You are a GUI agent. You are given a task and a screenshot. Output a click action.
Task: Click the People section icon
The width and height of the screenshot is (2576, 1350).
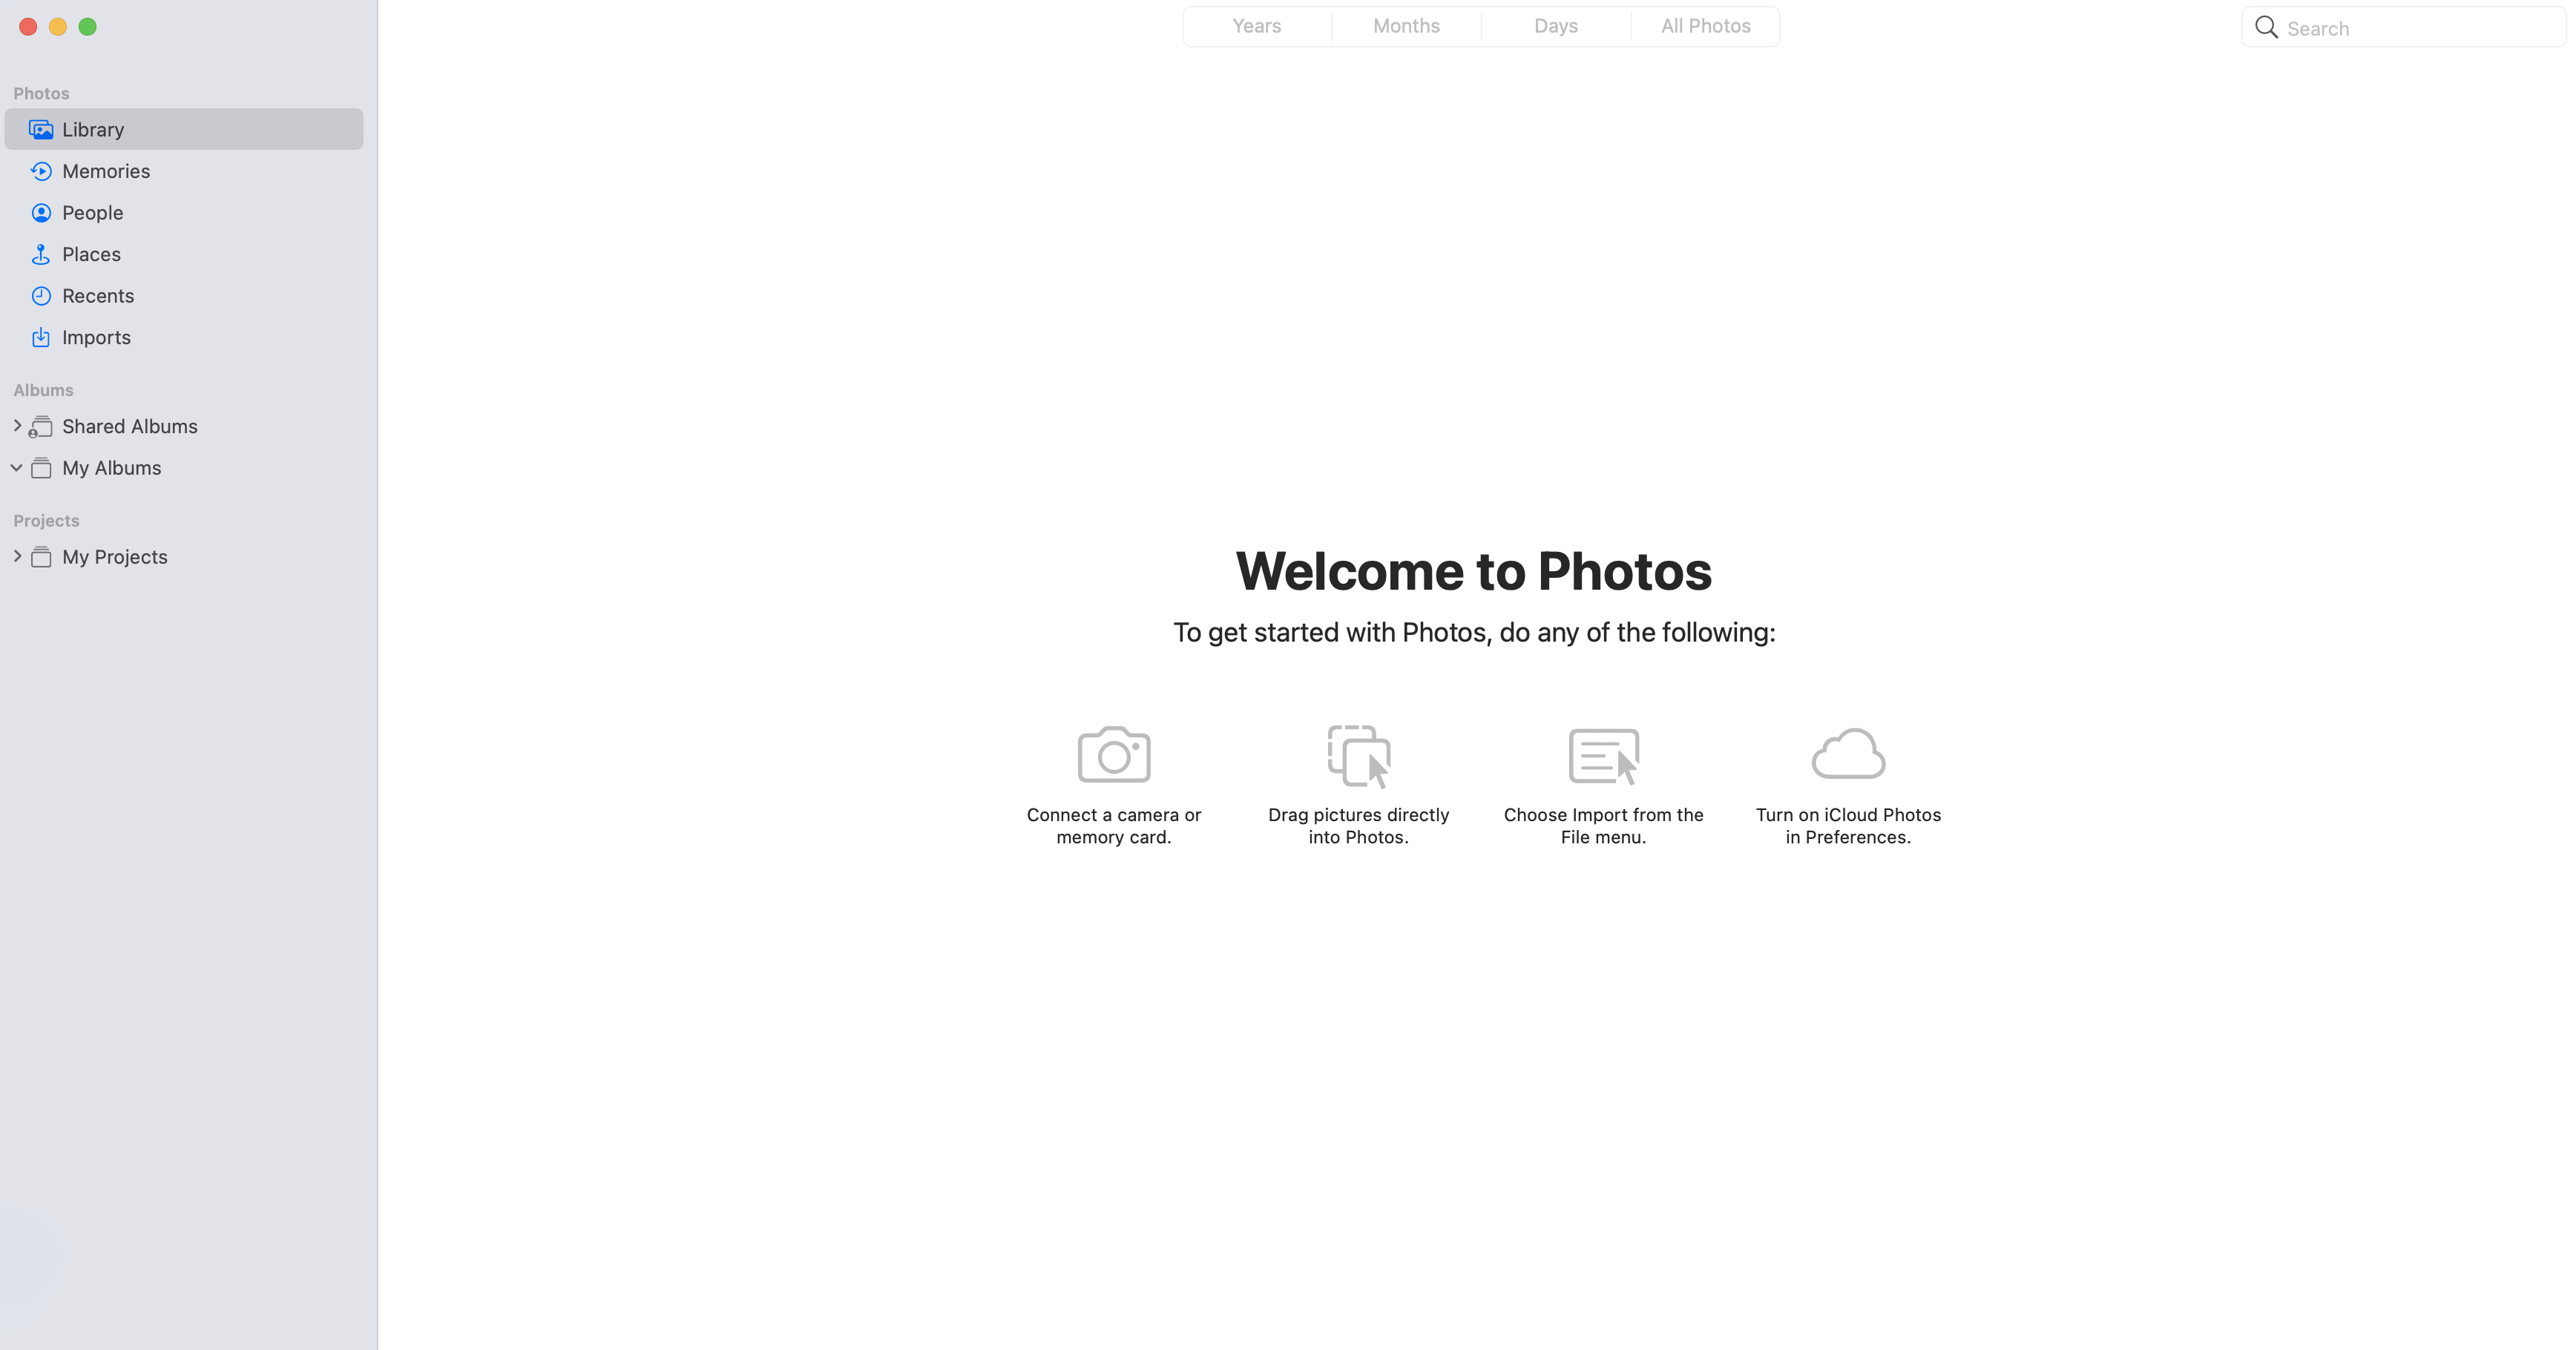pyautogui.click(x=41, y=213)
